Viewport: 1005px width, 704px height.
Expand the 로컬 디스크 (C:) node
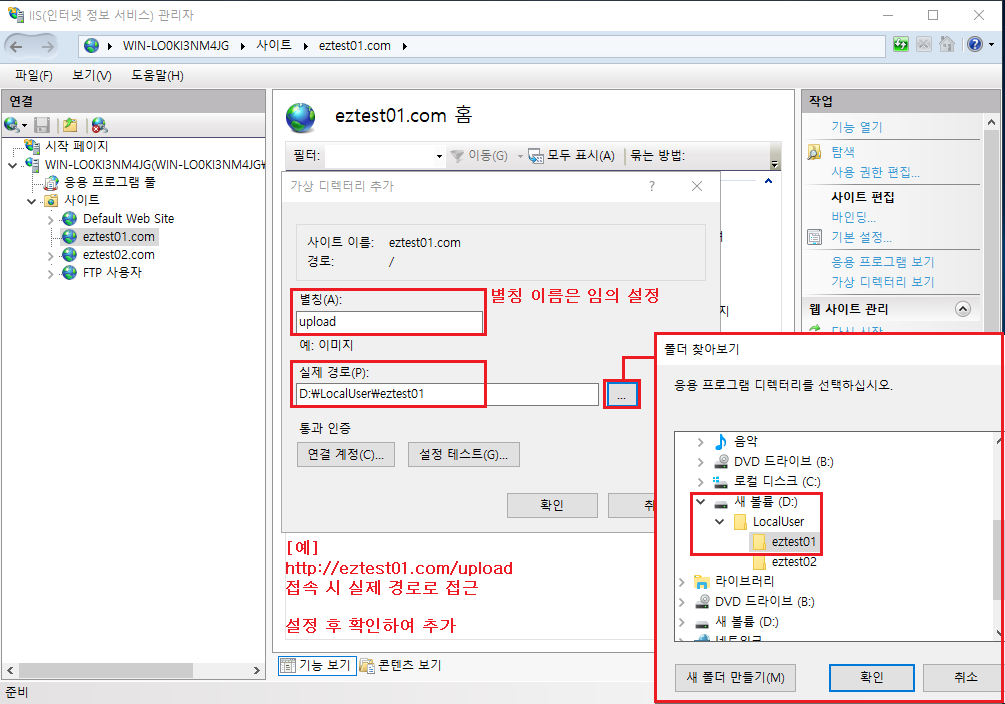pyautogui.click(x=701, y=482)
